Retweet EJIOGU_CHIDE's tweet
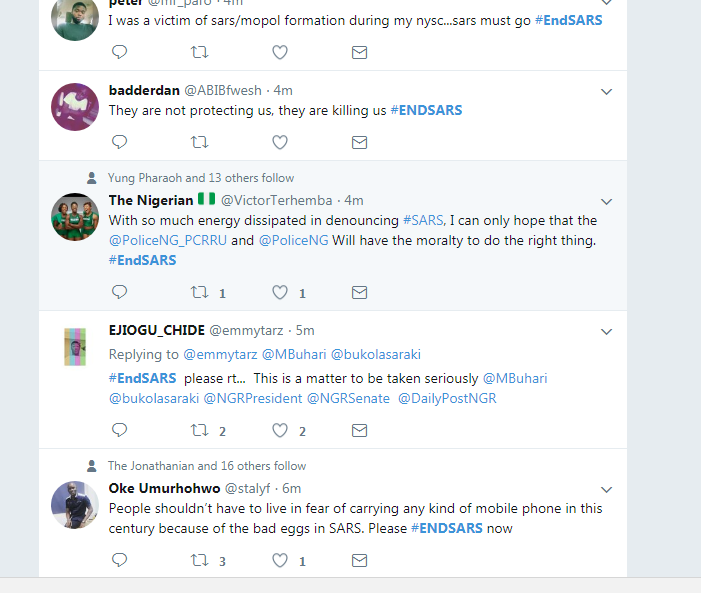 coord(200,430)
